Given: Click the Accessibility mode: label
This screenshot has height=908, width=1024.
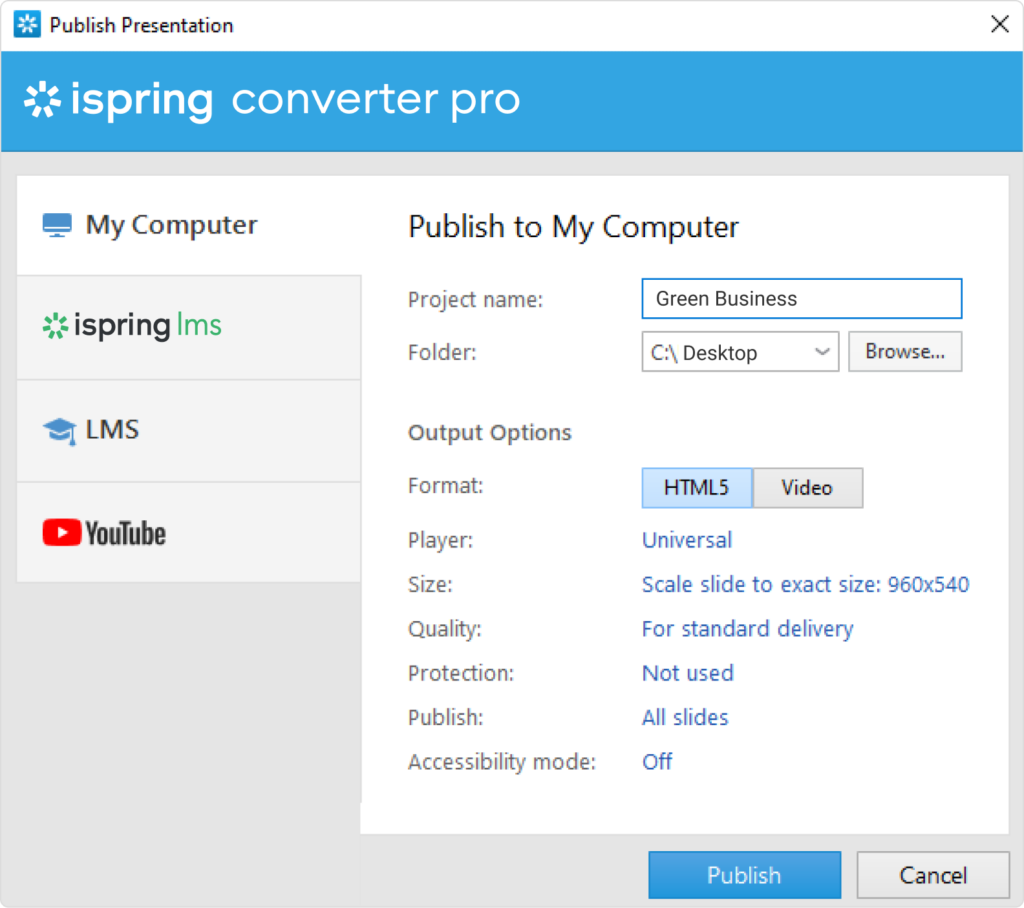Looking at the screenshot, I should click(x=502, y=762).
